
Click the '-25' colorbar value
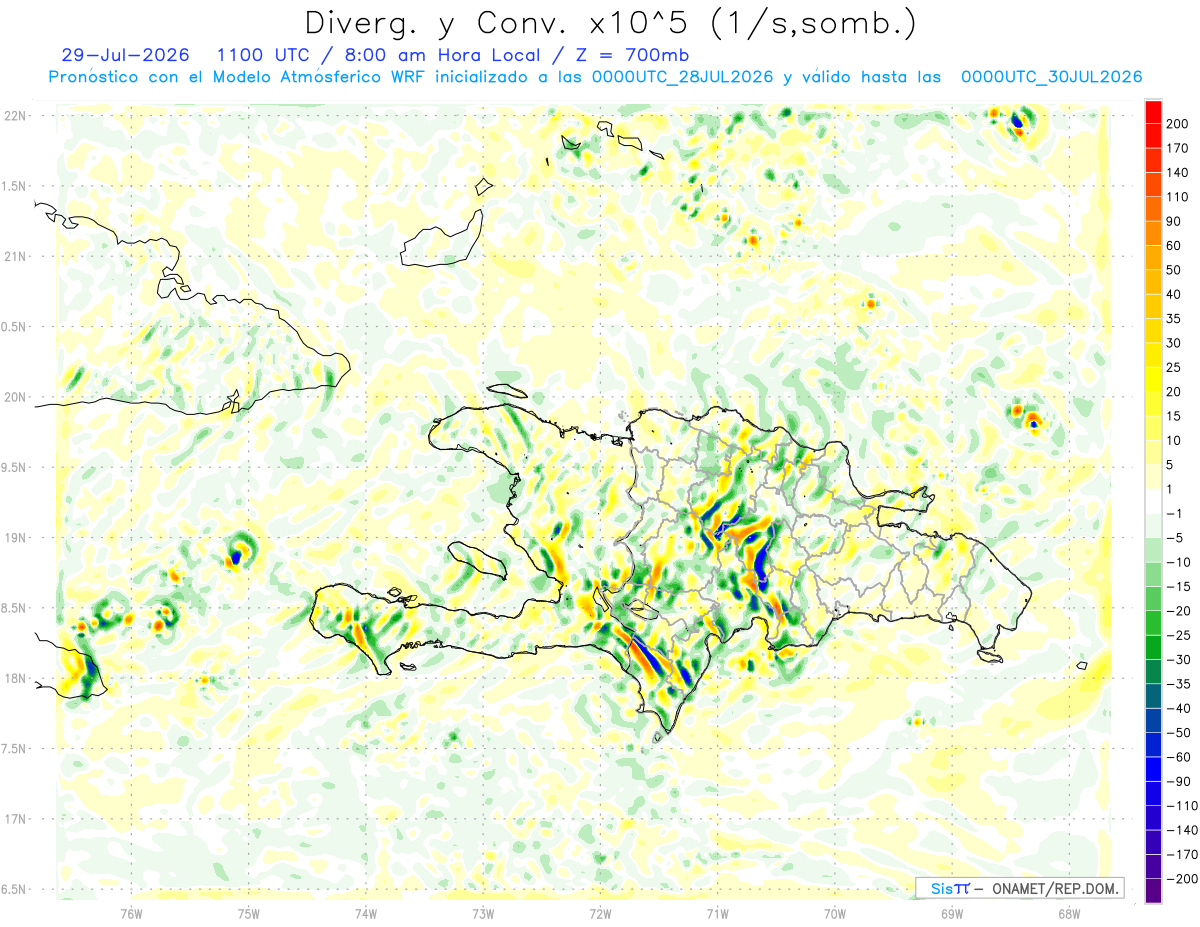point(1180,636)
